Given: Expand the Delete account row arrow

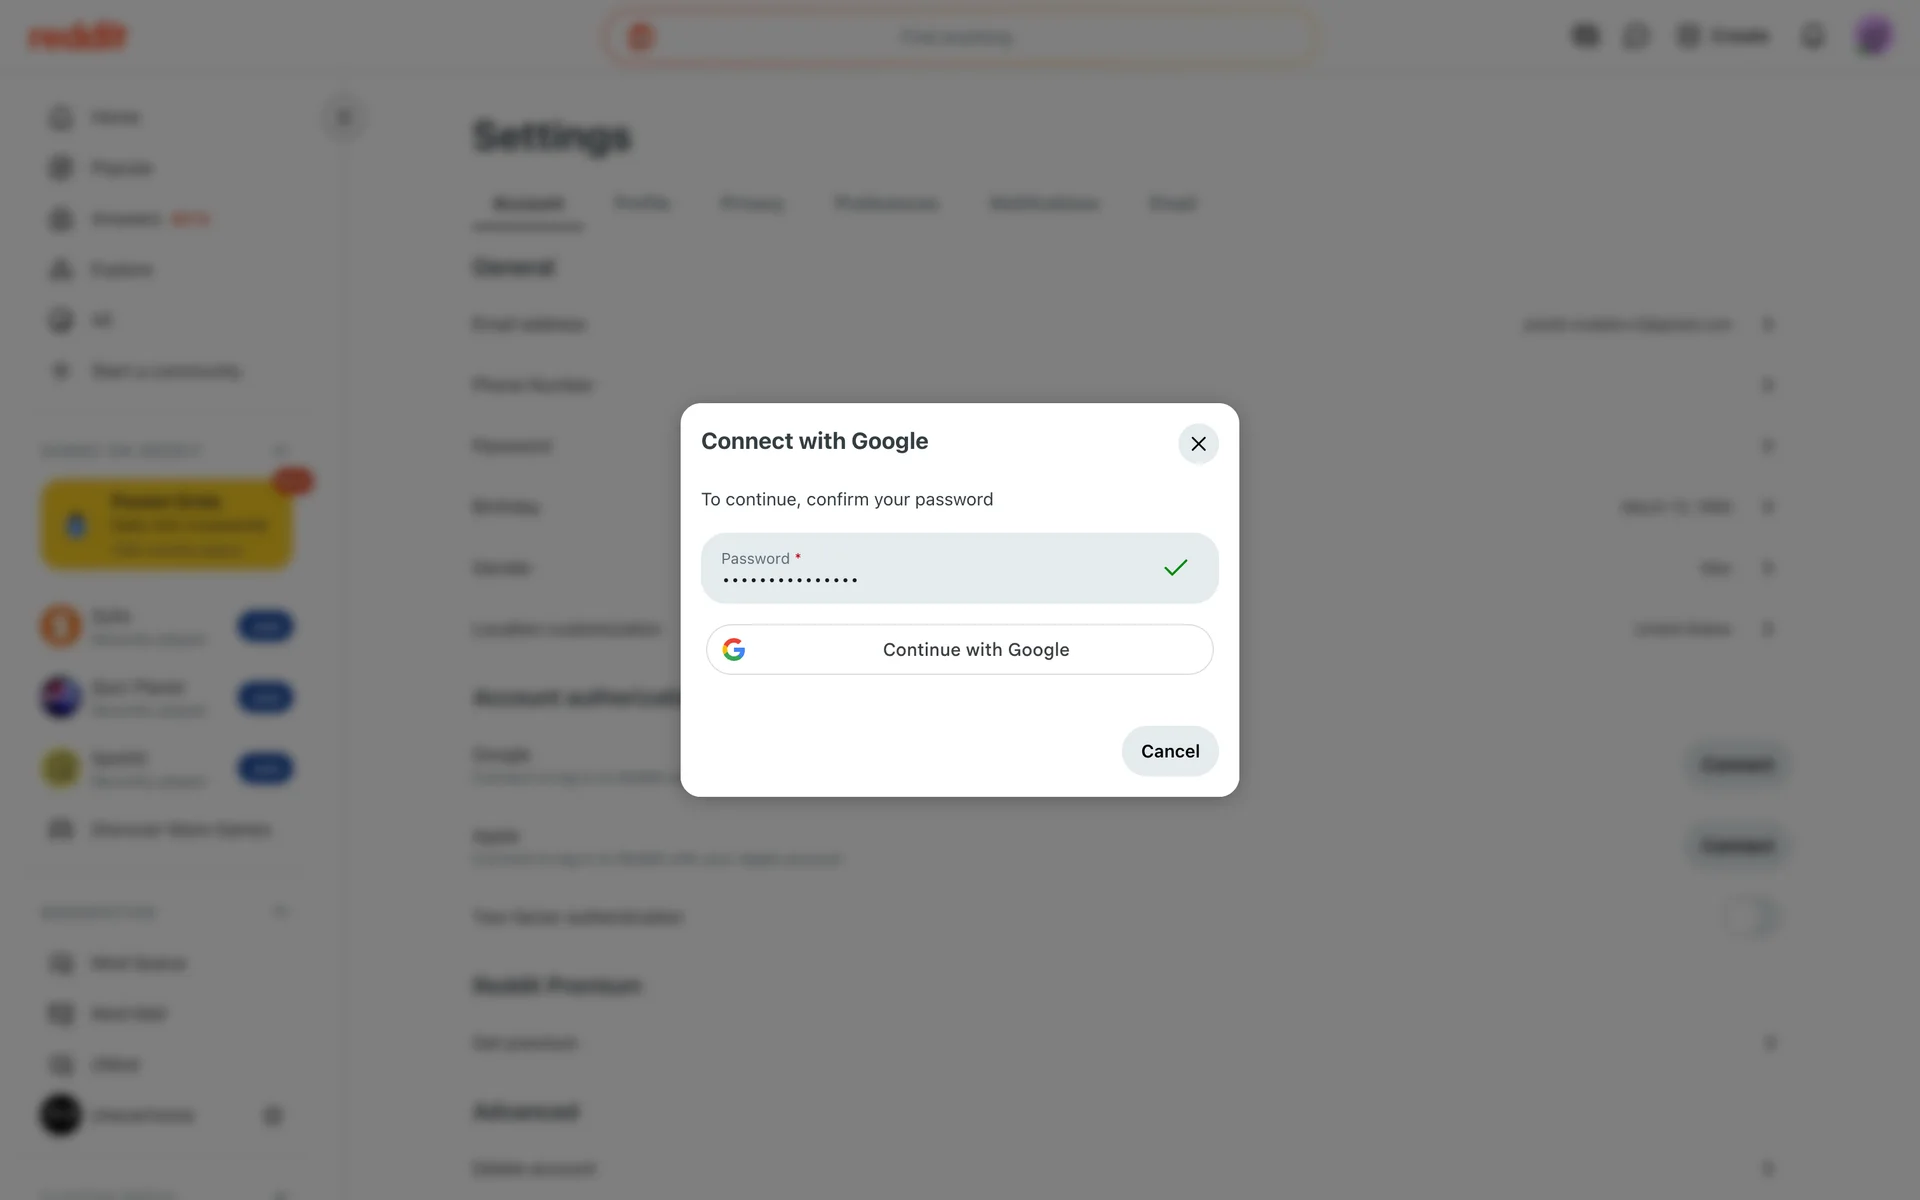Looking at the screenshot, I should pos(1768,1168).
